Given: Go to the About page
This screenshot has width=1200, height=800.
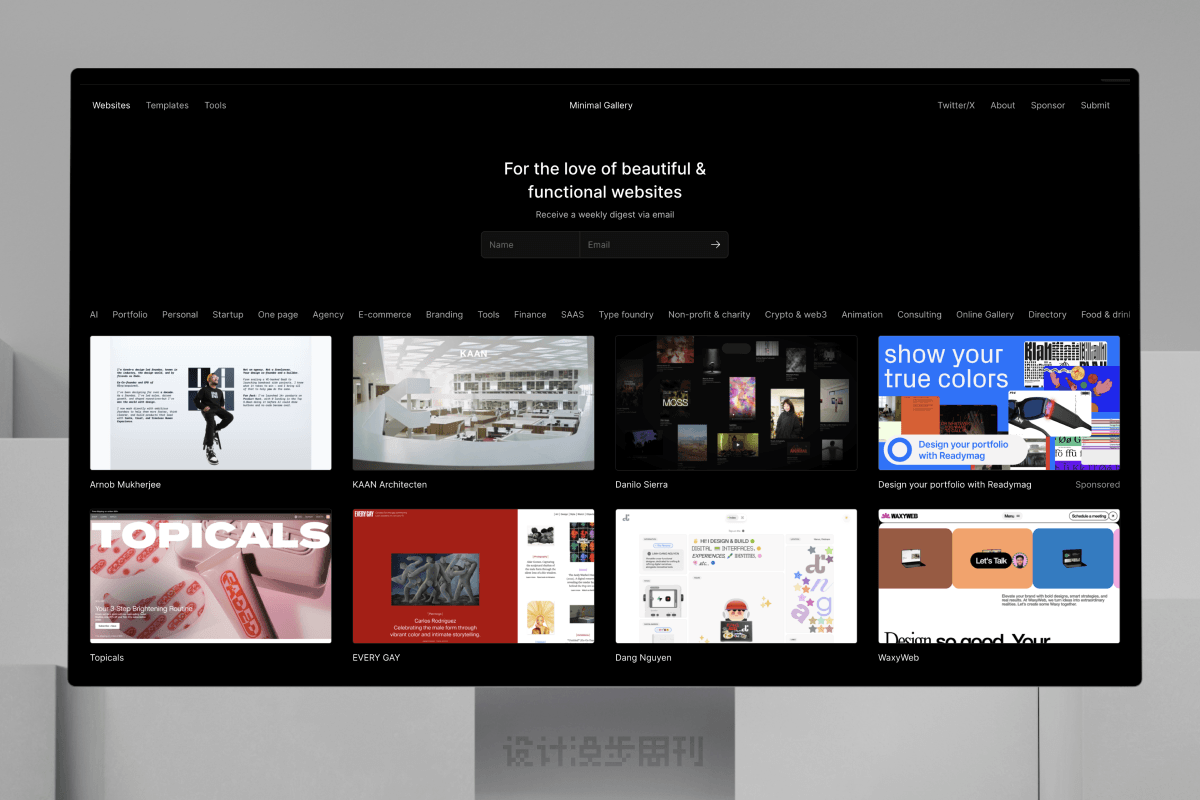Looking at the screenshot, I should click(1002, 105).
